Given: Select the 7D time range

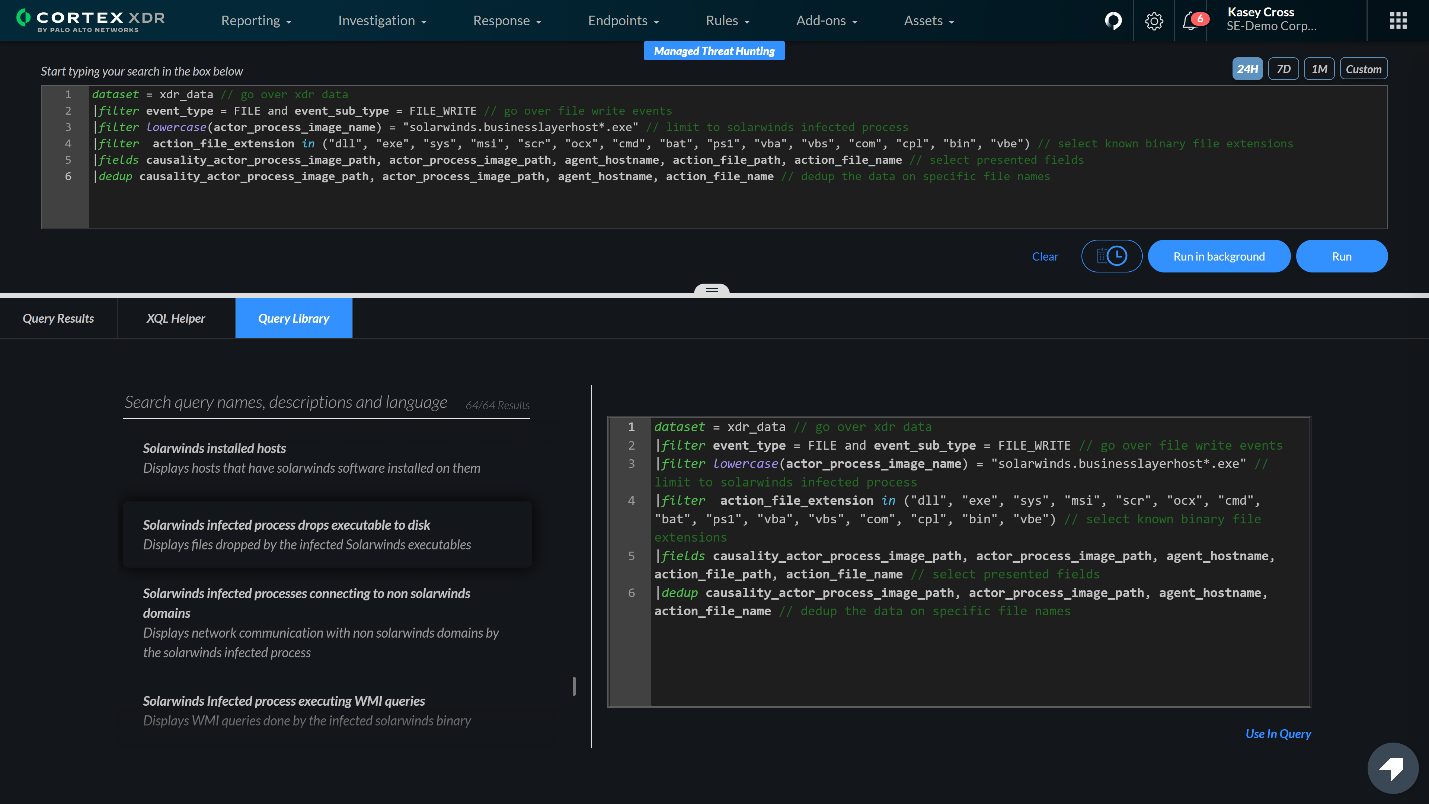Looking at the screenshot, I should (x=1283, y=69).
